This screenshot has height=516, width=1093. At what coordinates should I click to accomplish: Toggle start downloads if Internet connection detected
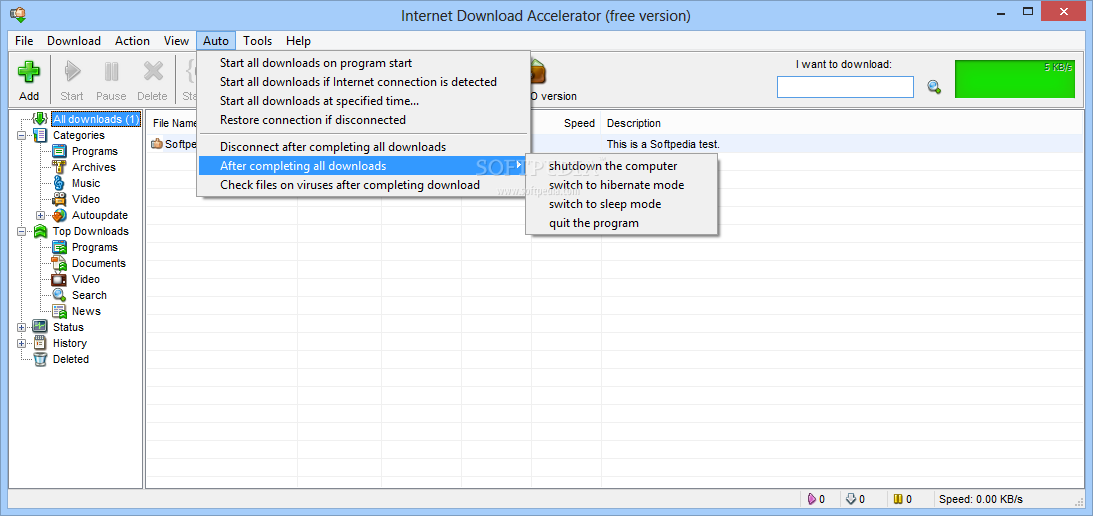(363, 82)
